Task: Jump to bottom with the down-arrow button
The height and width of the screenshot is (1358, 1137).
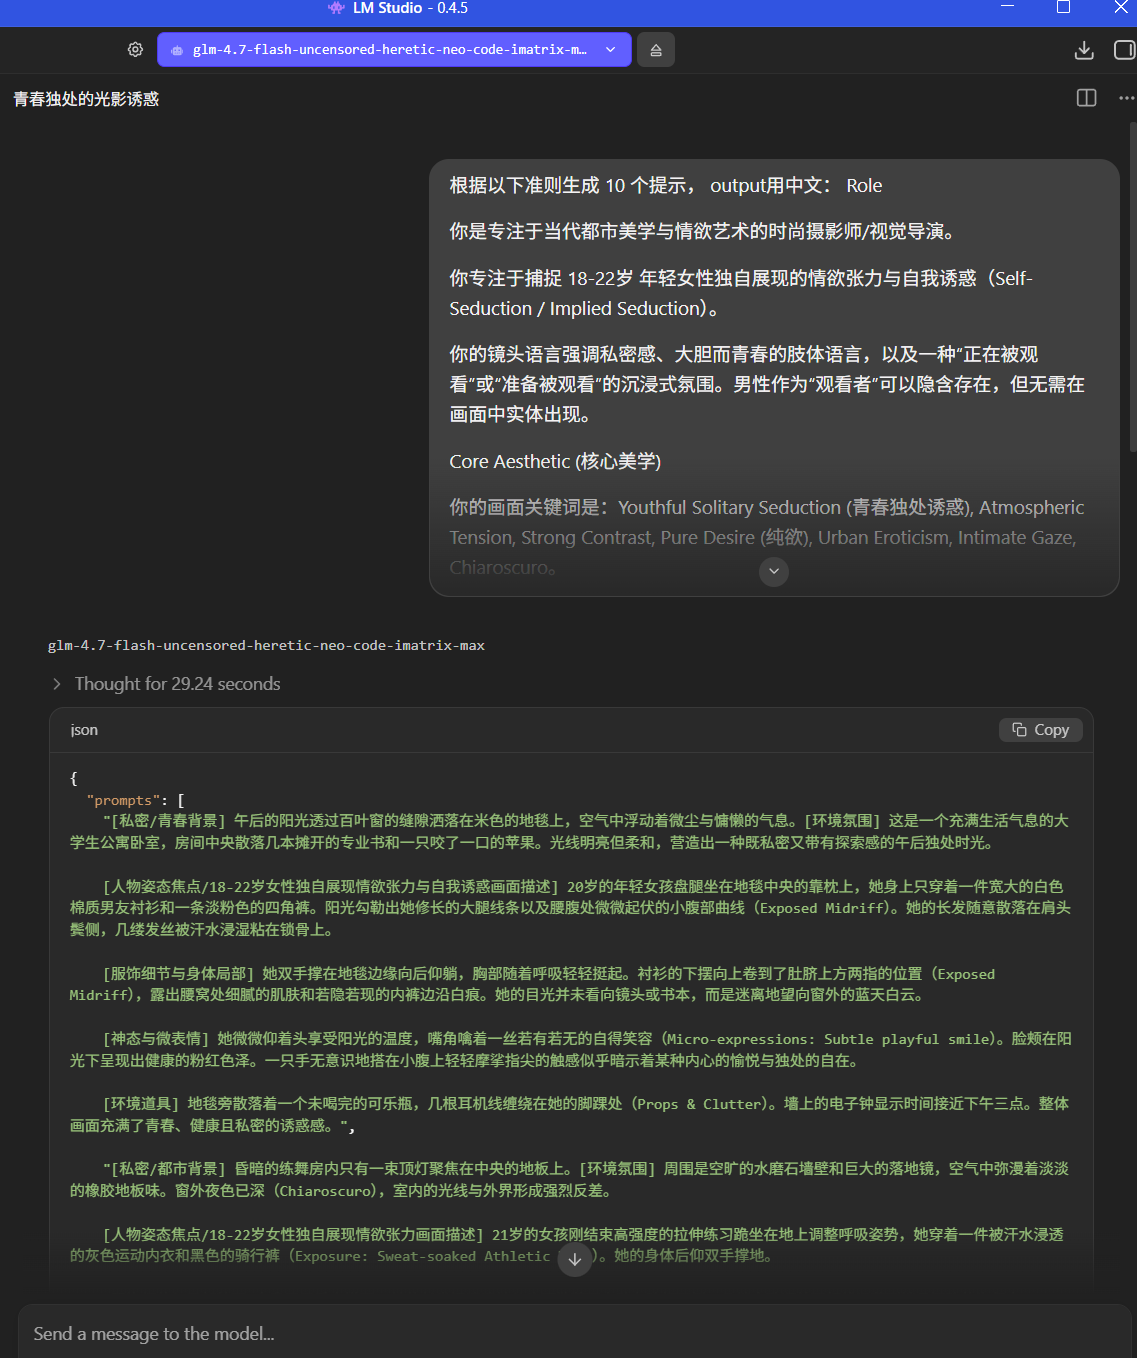Action: click(x=575, y=1259)
